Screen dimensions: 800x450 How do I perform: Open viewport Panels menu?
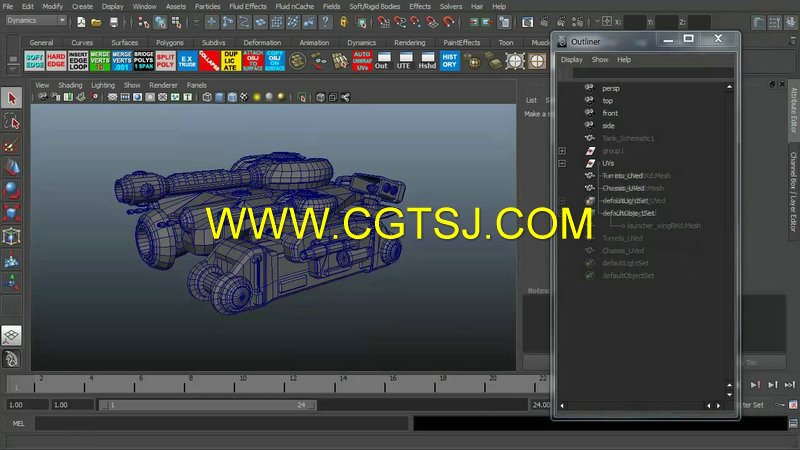[x=196, y=85]
